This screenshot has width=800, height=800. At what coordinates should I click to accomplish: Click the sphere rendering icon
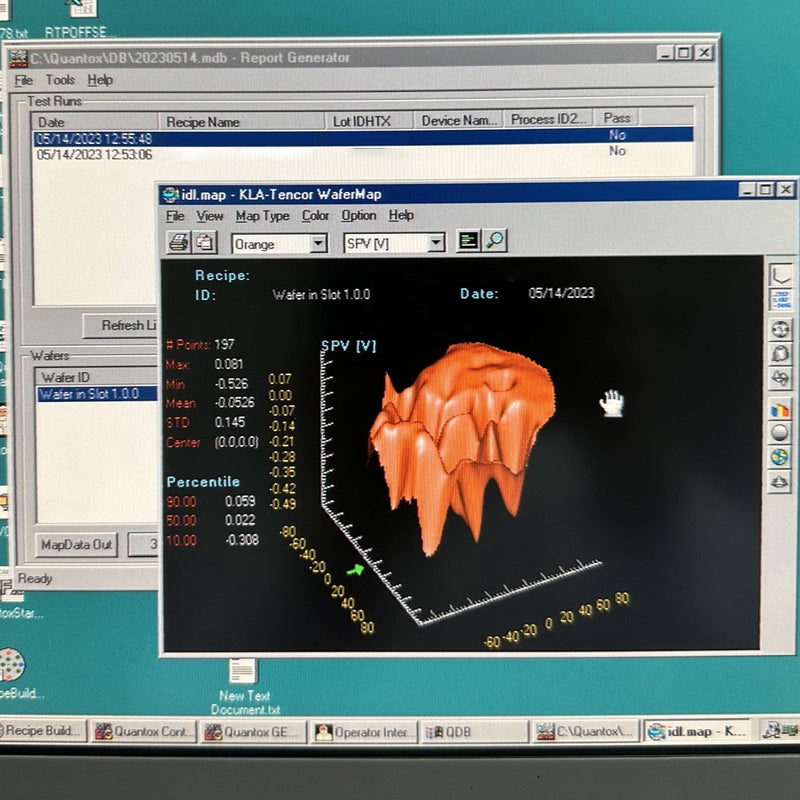tap(779, 434)
